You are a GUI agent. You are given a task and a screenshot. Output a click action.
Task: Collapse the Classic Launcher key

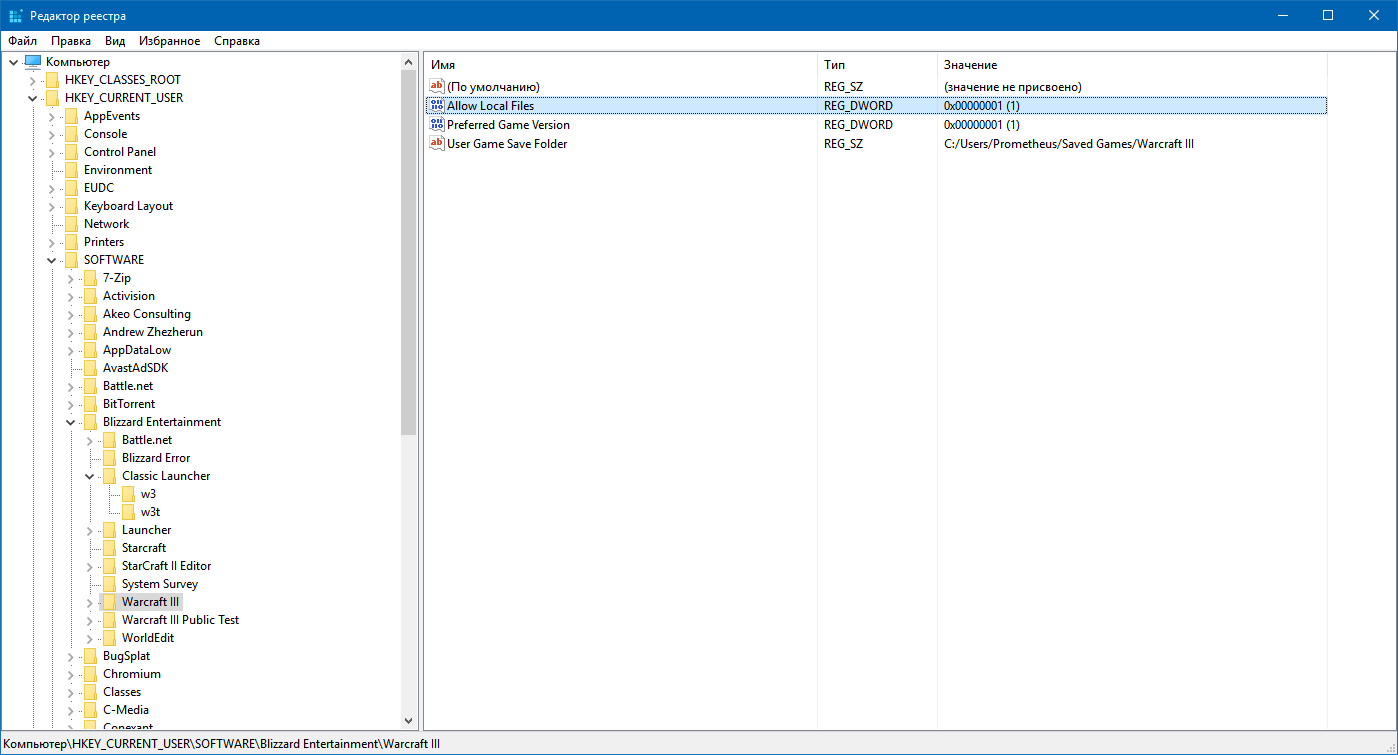(89, 476)
